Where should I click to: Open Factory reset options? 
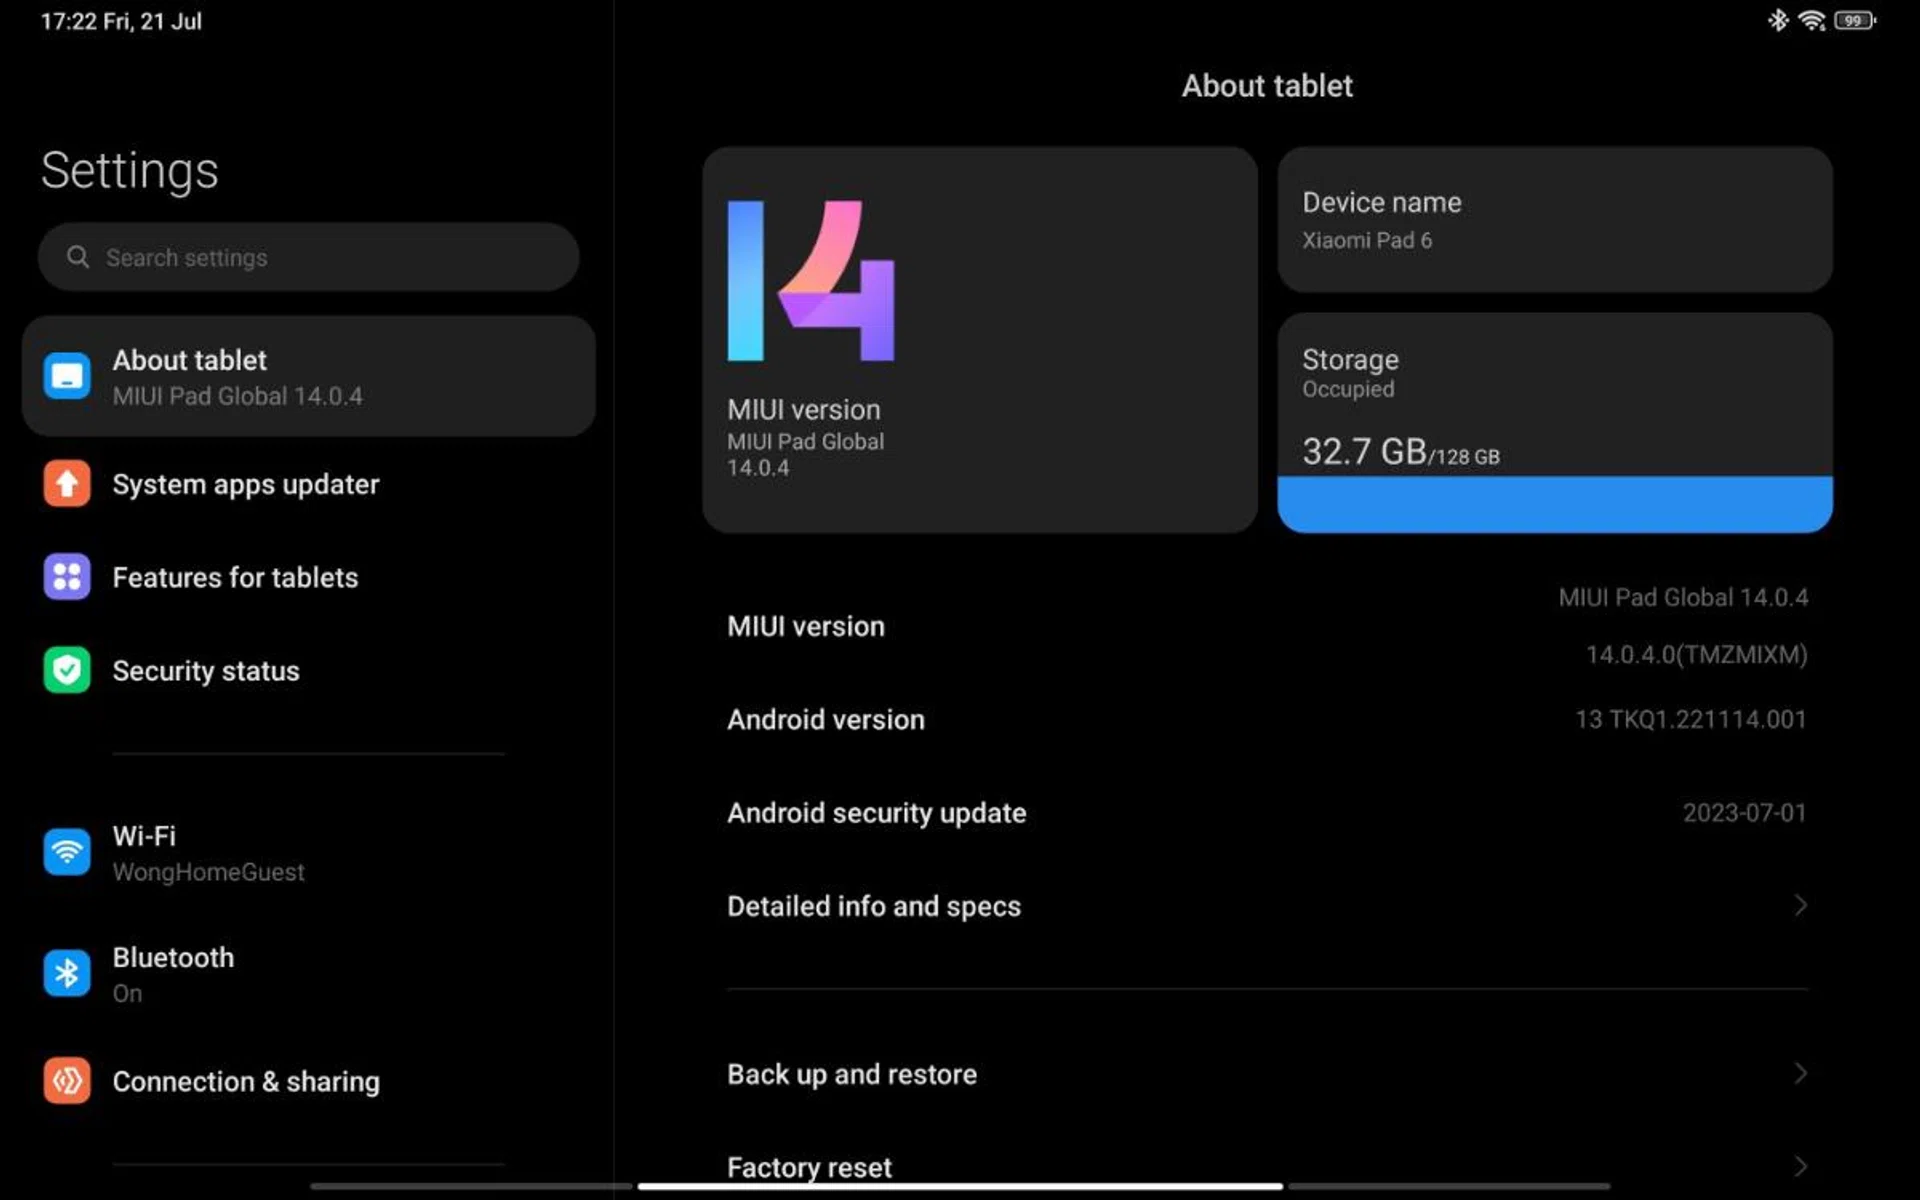tap(1267, 1165)
